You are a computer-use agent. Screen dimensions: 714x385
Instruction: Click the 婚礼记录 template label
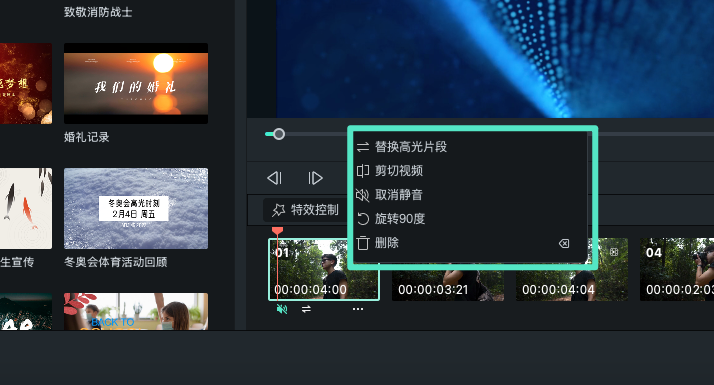click(x=87, y=137)
